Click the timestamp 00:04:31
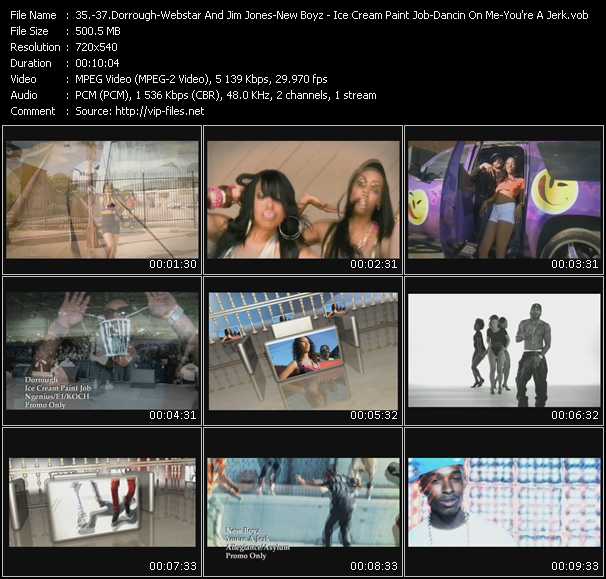The width and height of the screenshot is (606, 579). 173,415
